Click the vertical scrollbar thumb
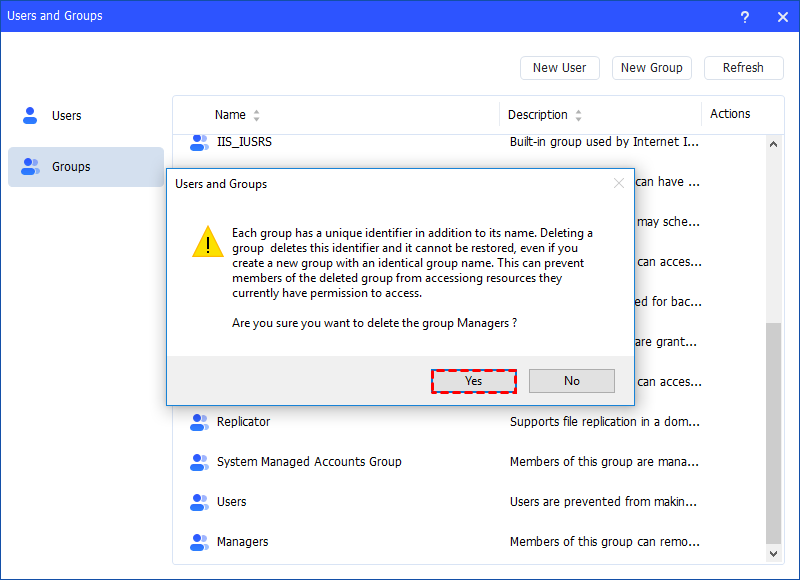This screenshot has height=580, width=800. (773, 433)
